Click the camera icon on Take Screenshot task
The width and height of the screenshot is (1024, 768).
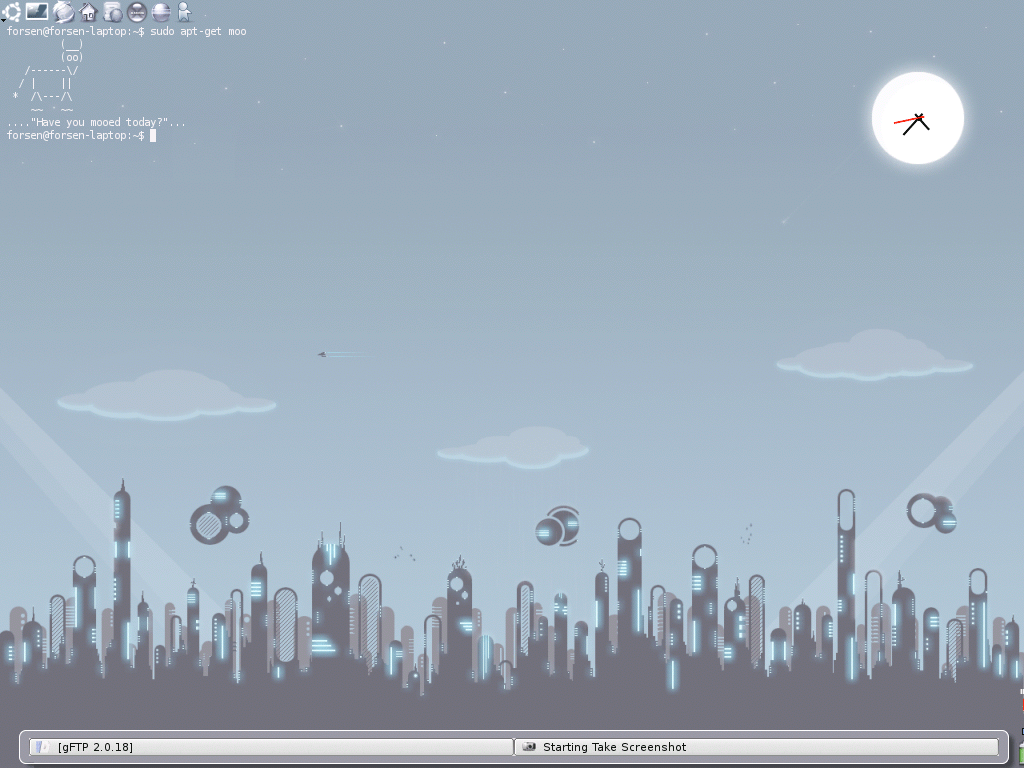tap(529, 746)
